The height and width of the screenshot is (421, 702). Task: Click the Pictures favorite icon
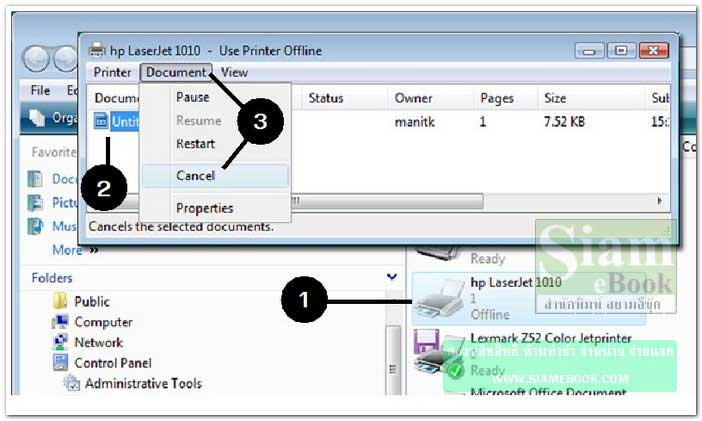[35, 202]
